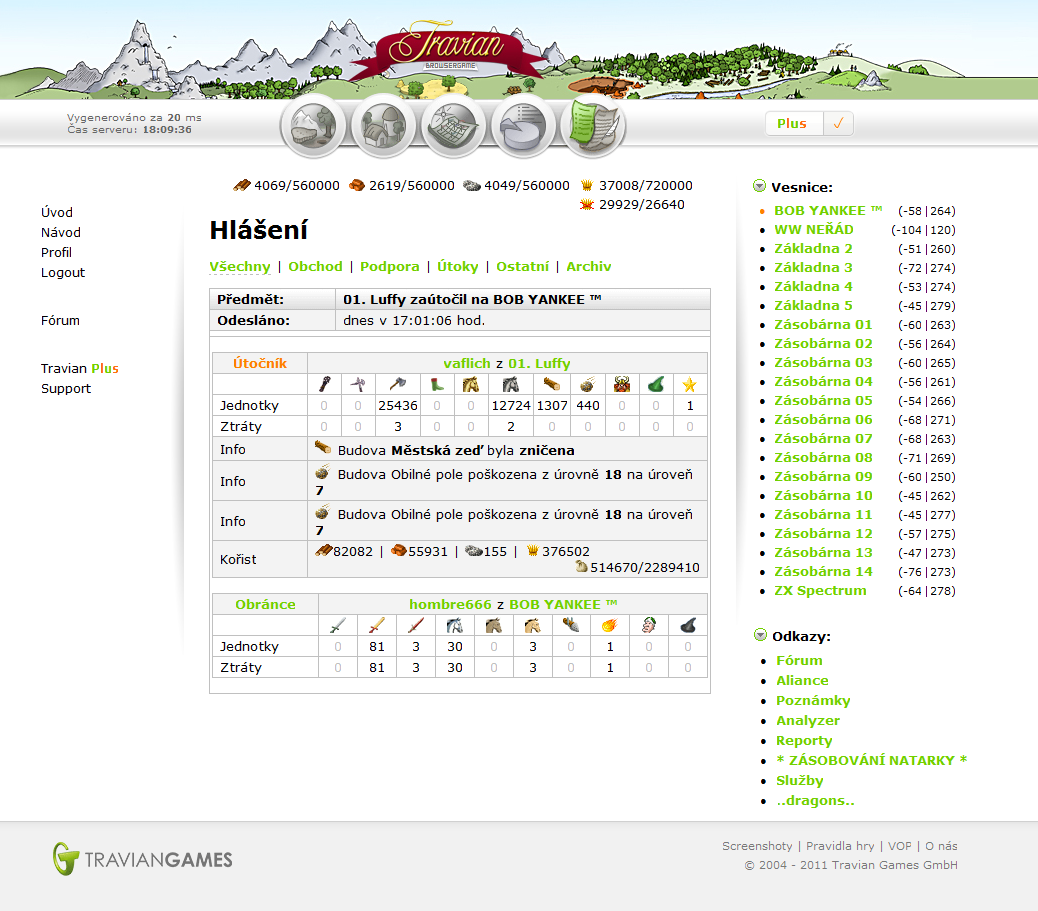Open the statistics navigation icon

523,125
